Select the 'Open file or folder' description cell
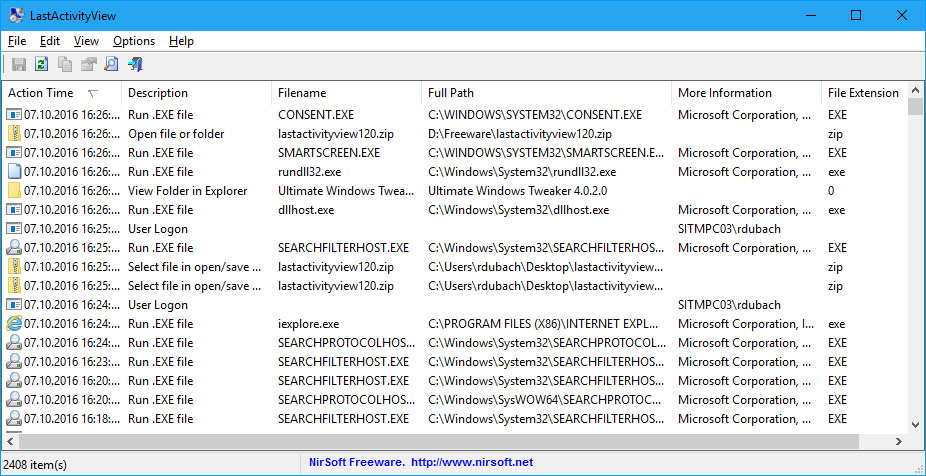The height and width of the screenshot is (476, 926). (x=176, y=134)
